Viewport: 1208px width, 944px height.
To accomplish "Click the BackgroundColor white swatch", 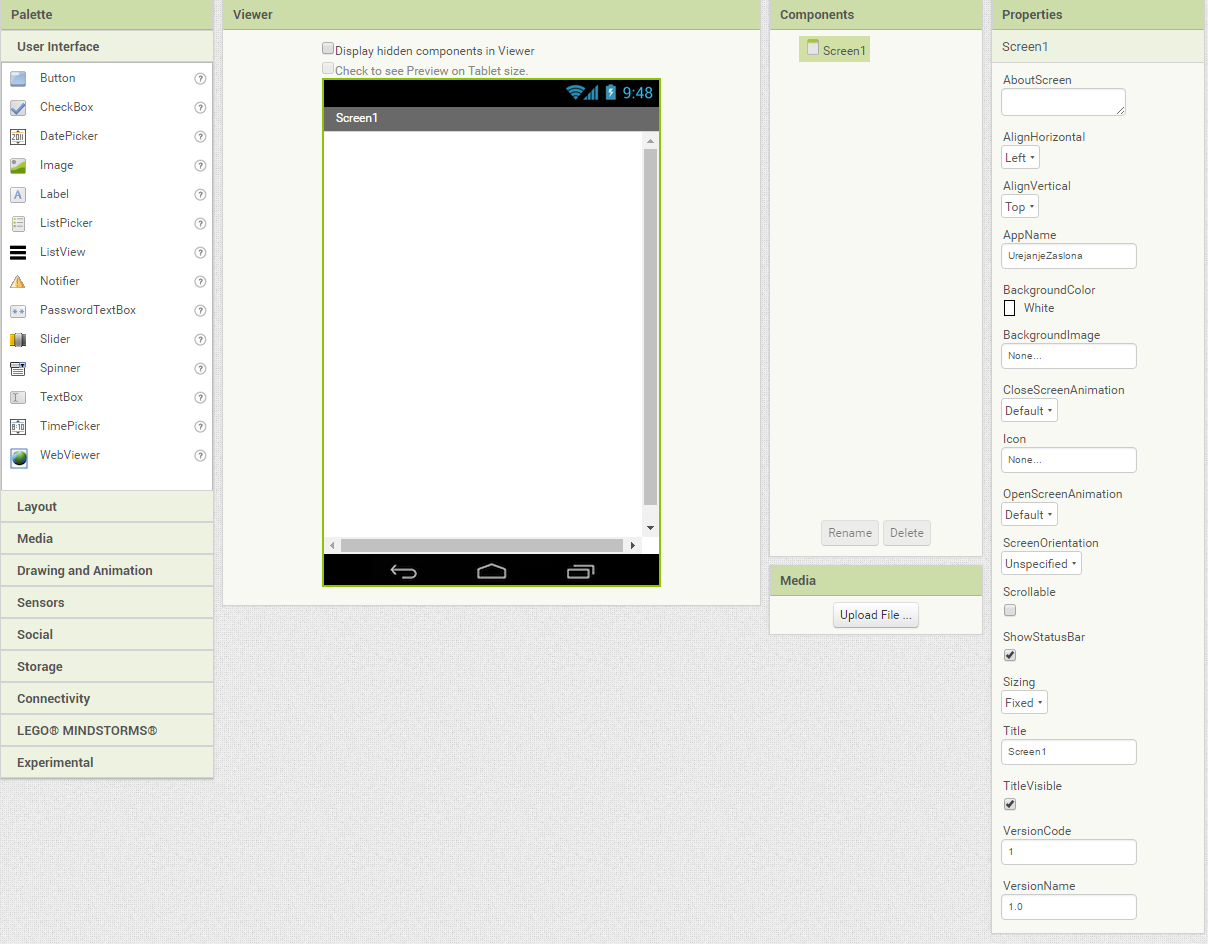I will [1009, 308].
